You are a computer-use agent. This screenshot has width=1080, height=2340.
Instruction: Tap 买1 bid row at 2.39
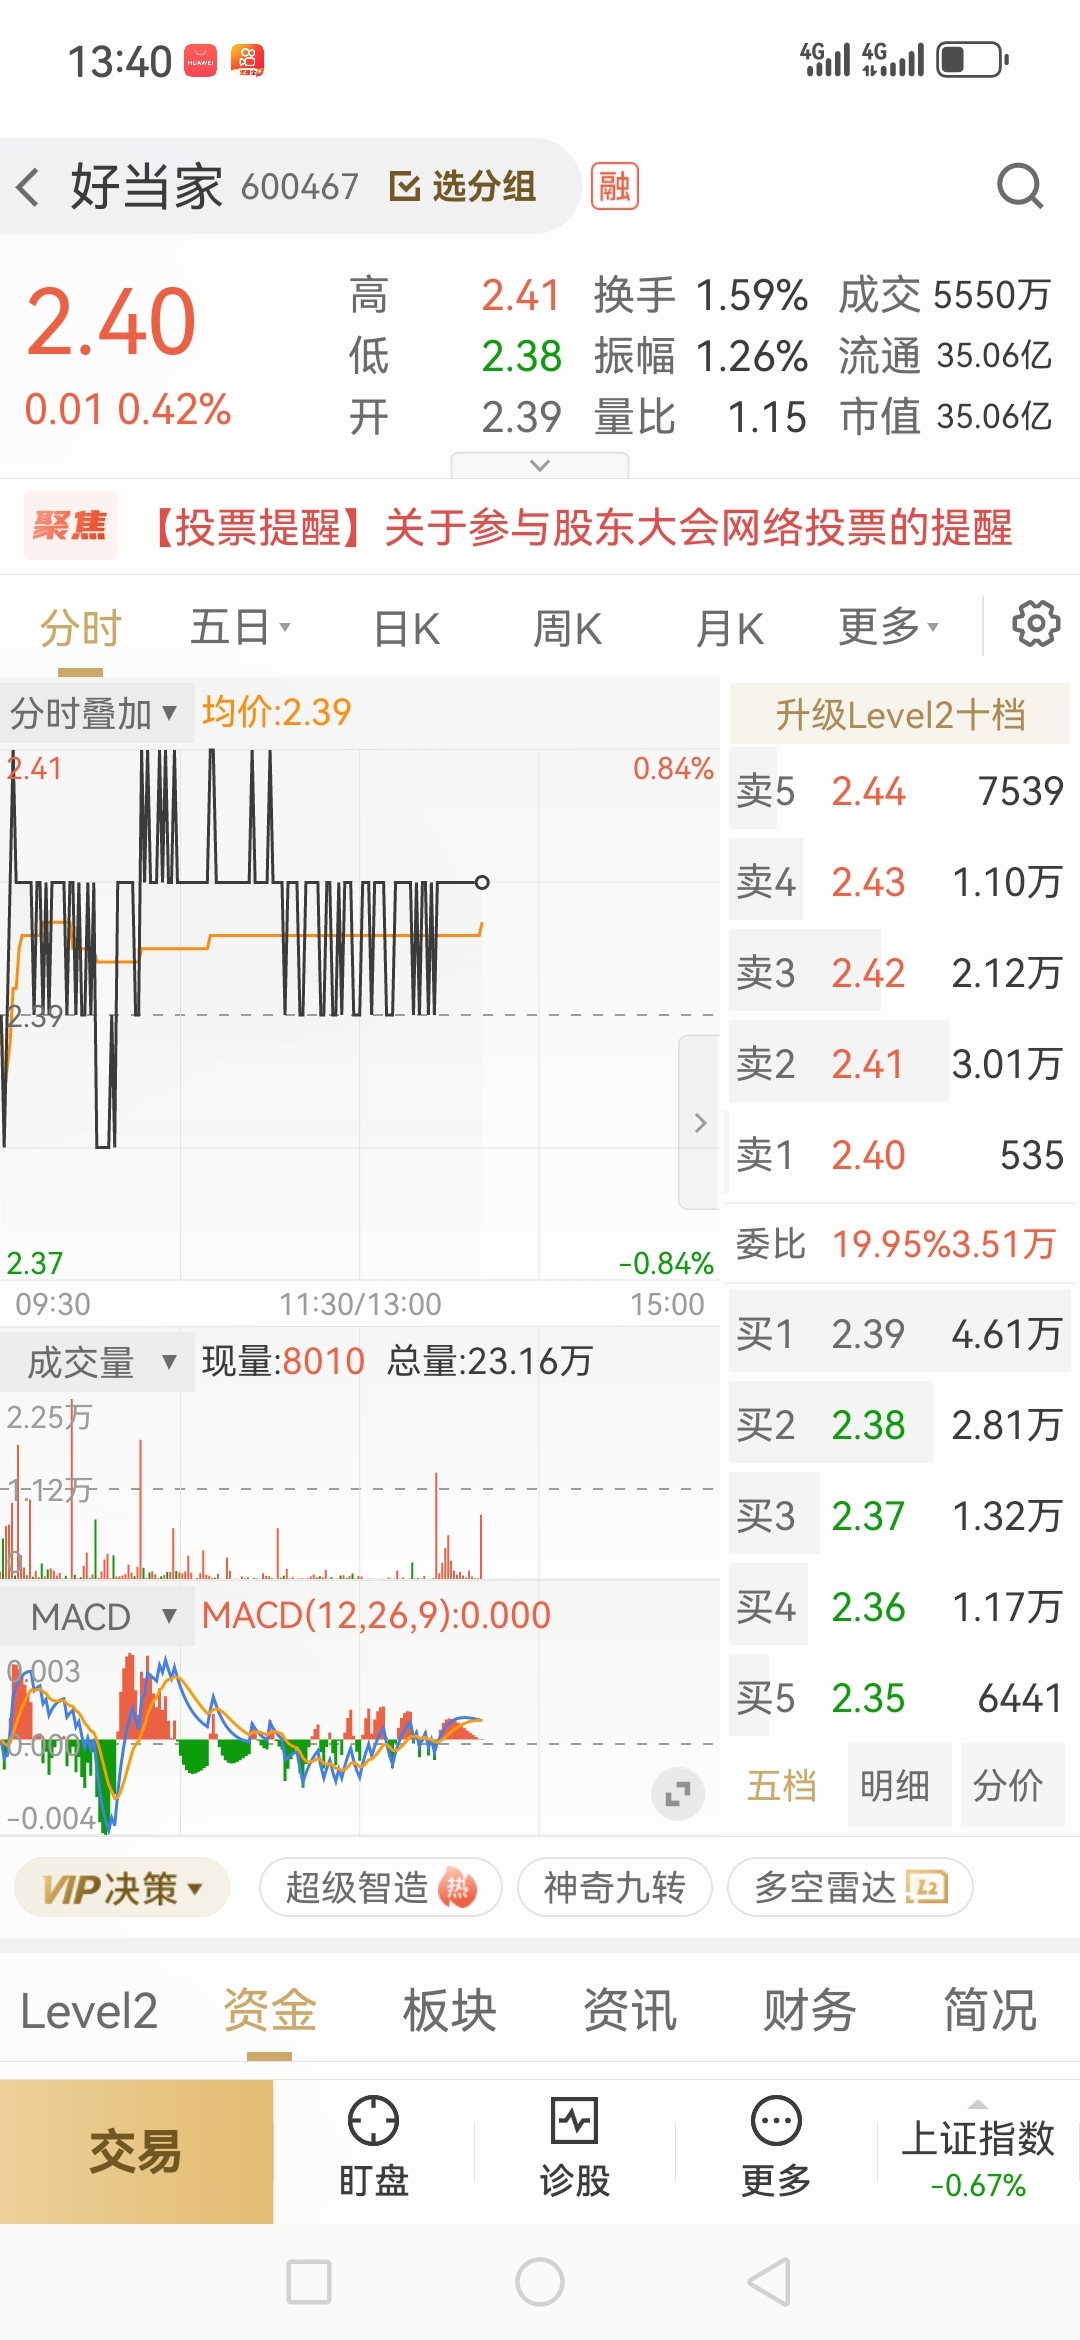900,1334
